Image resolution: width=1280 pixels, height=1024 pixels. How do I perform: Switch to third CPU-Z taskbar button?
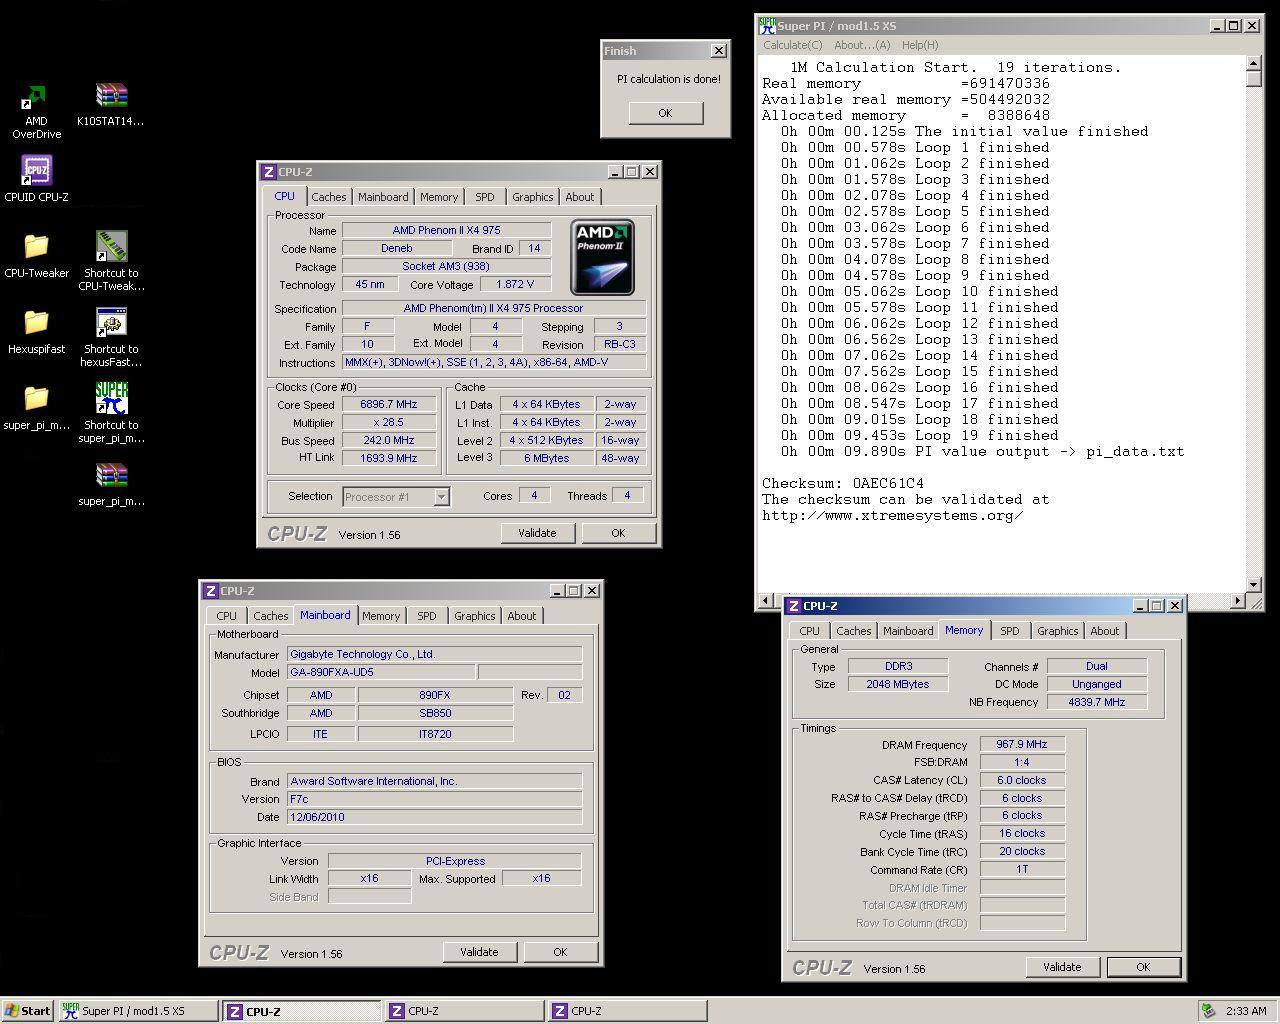pos(627,1011)
